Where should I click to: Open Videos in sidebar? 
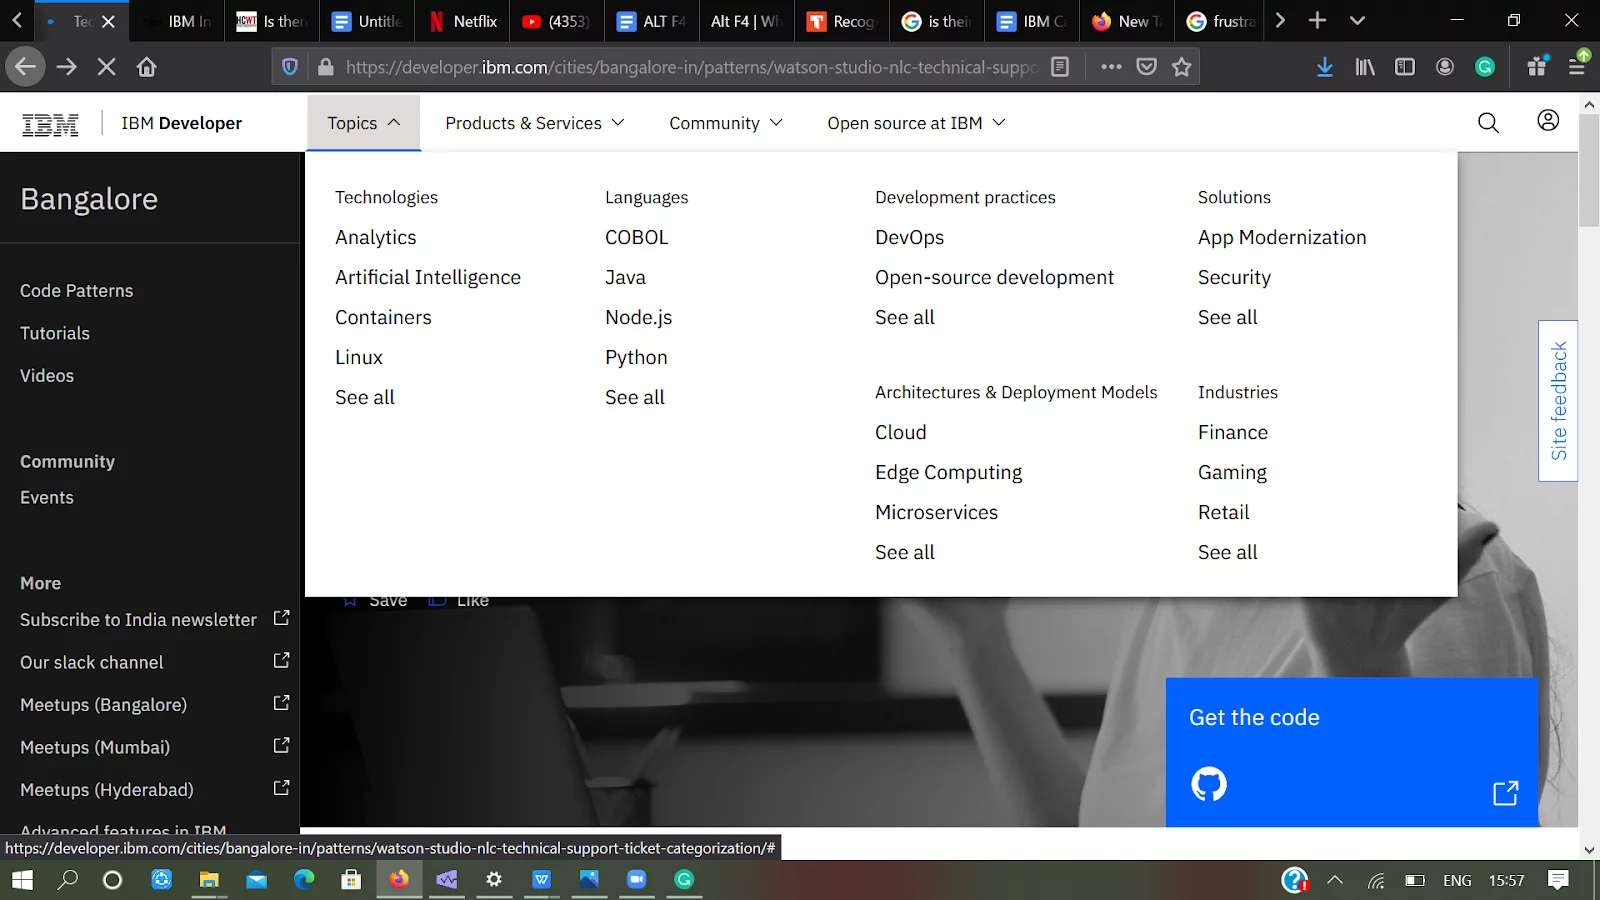tap(47, 376)
